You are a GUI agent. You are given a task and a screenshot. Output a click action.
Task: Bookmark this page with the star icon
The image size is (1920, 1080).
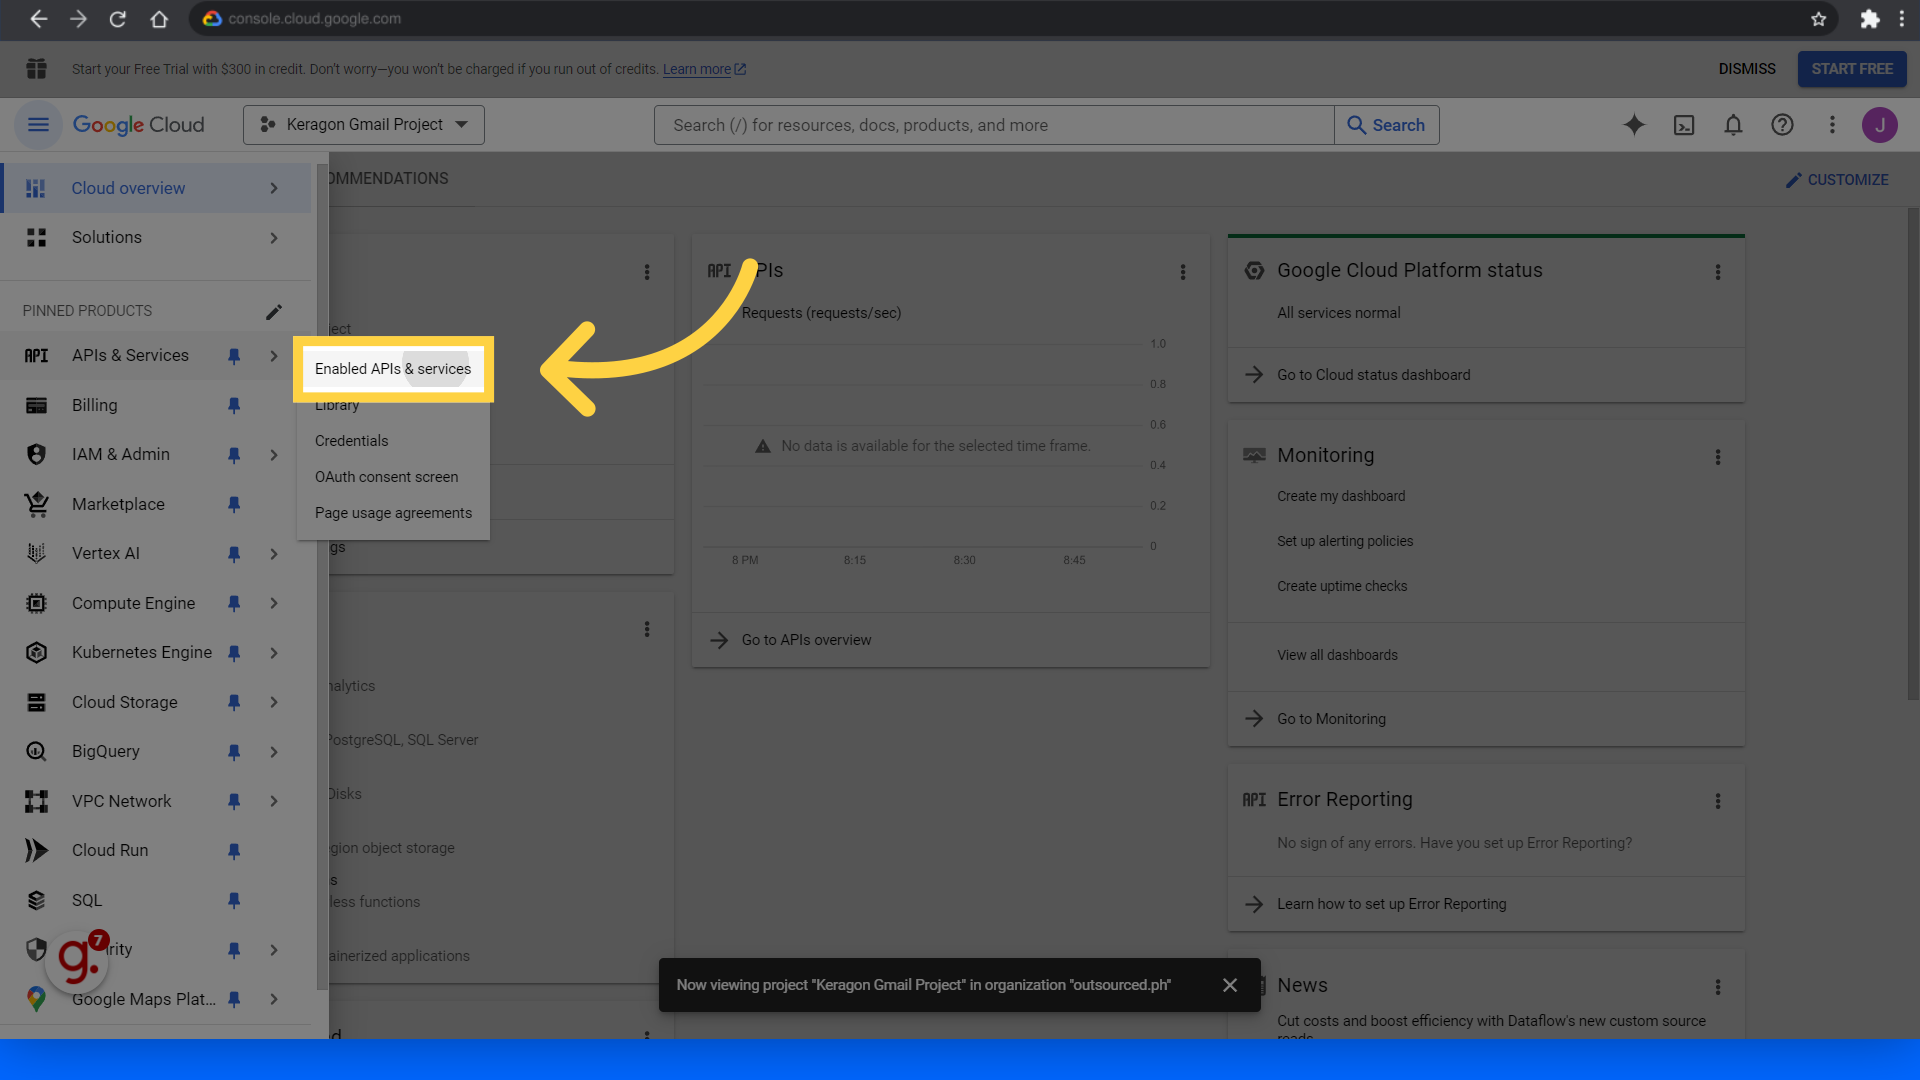(1819, 19)
